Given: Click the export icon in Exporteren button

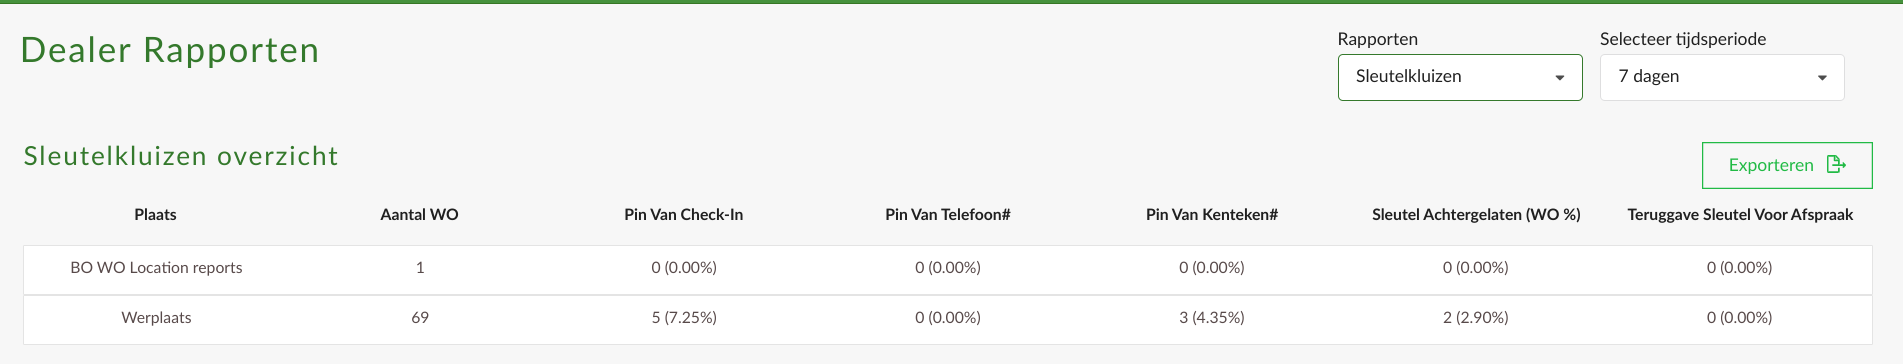Looking at the screenshot, I should pos(1836,165).
